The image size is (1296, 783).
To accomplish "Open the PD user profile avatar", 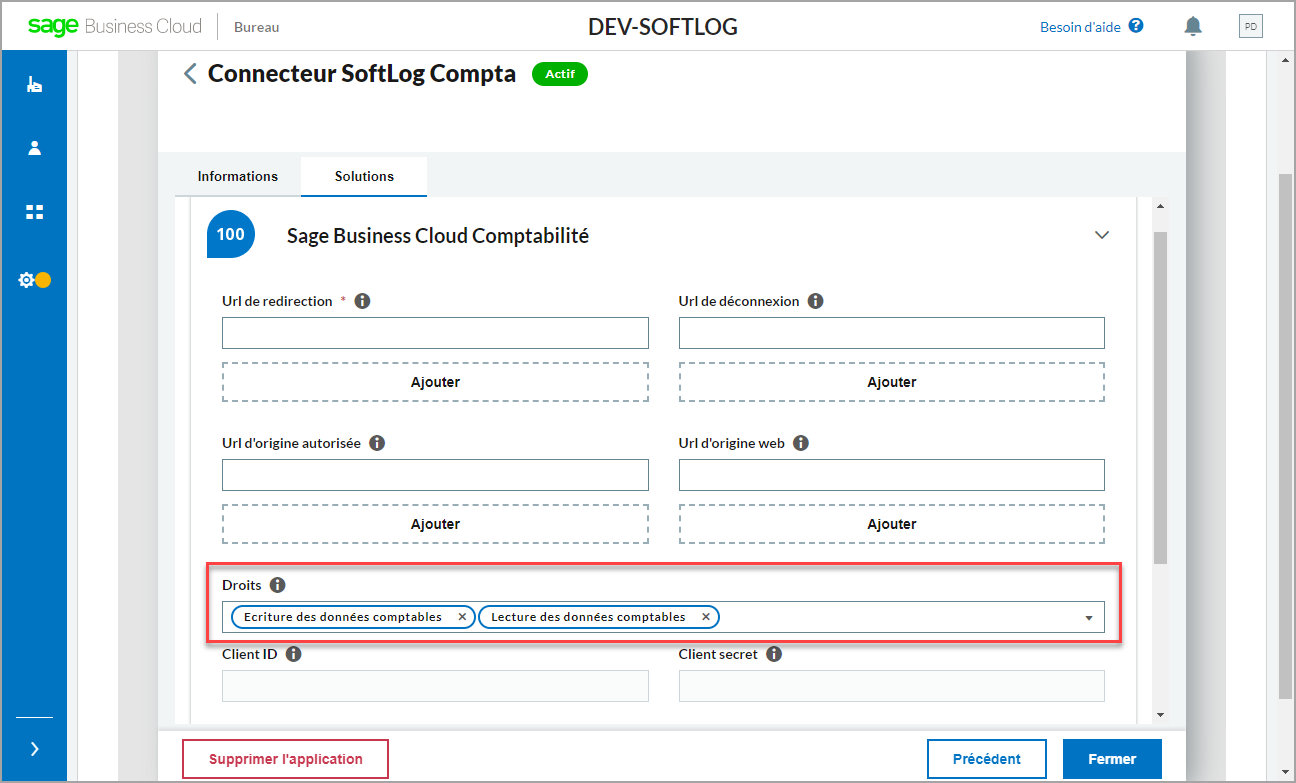I will coord(1251,26).
